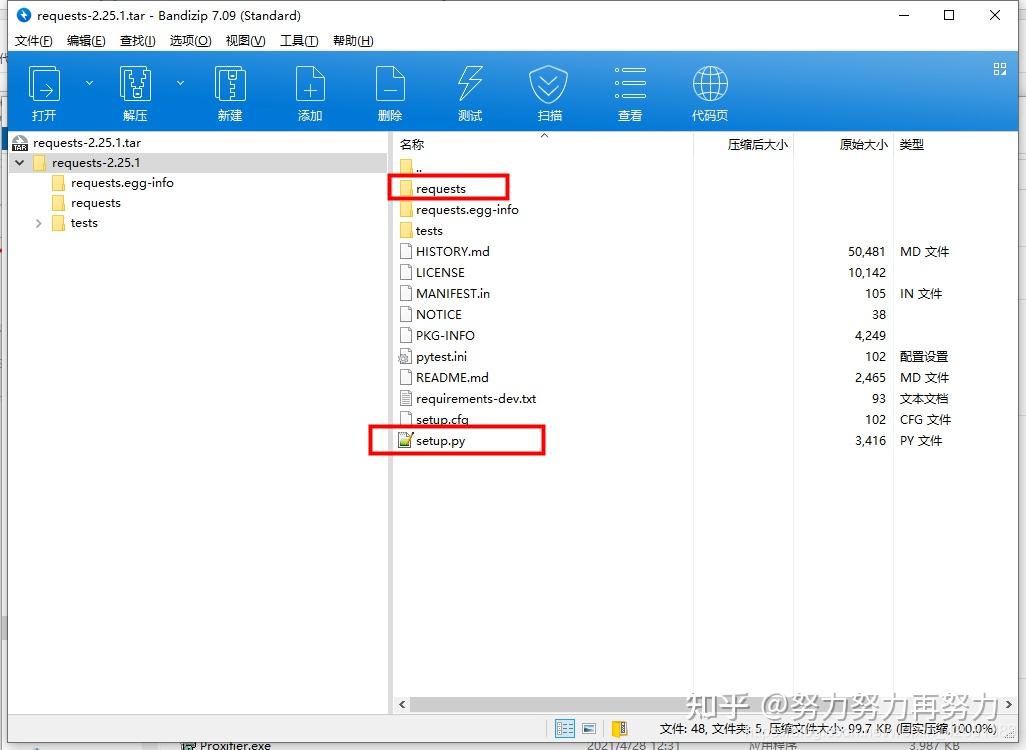Image resolution: width=1026 pixels, height=750 pixels.
Task: Switch to thumbnail view icon in status bar
Action: click(589, 728)
